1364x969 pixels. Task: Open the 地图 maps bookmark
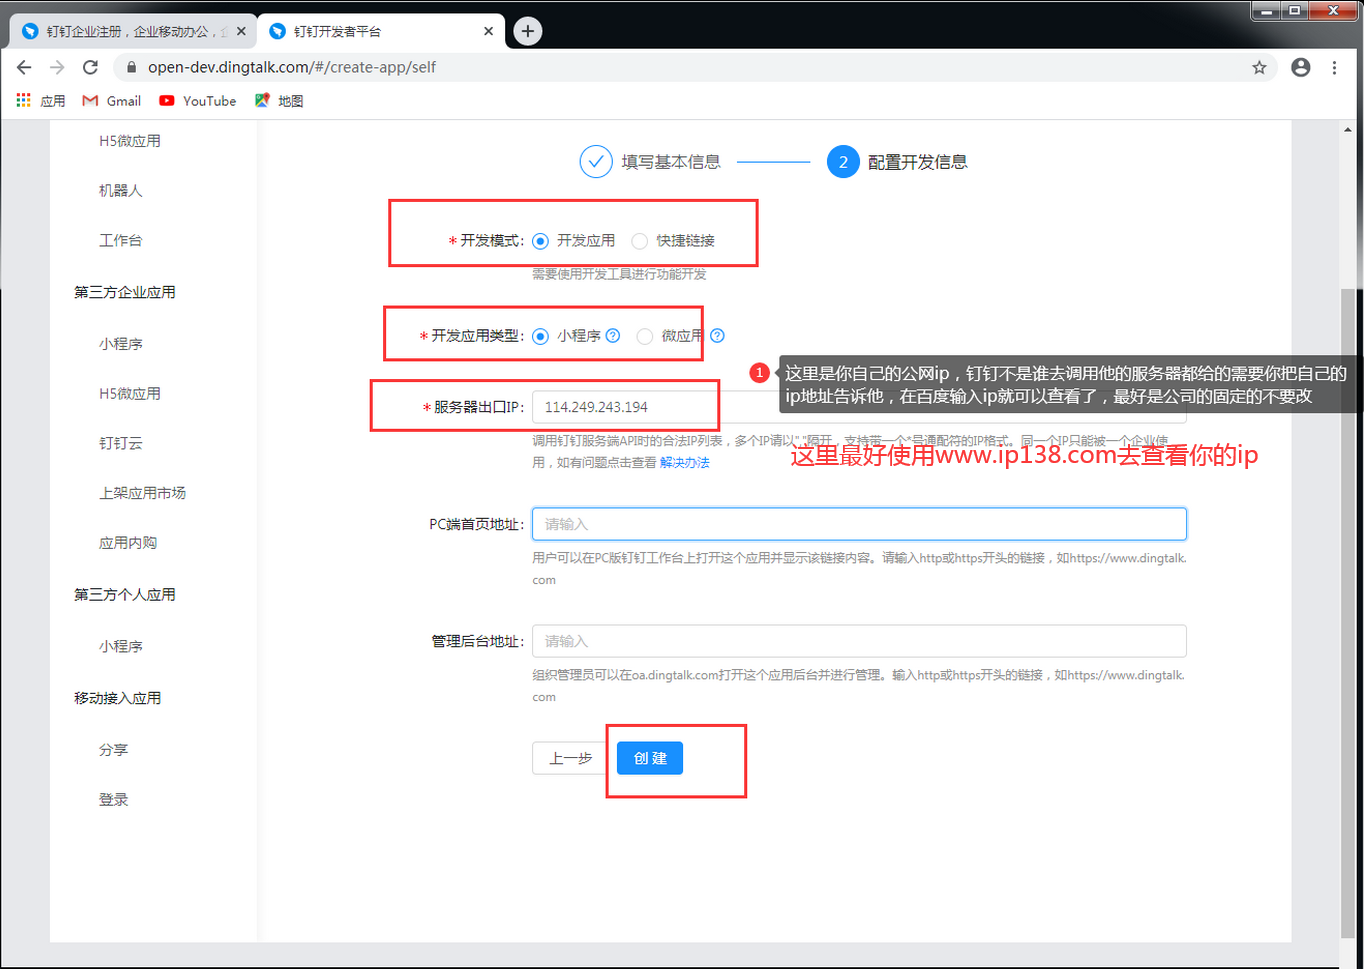click(x=279, y=101)
